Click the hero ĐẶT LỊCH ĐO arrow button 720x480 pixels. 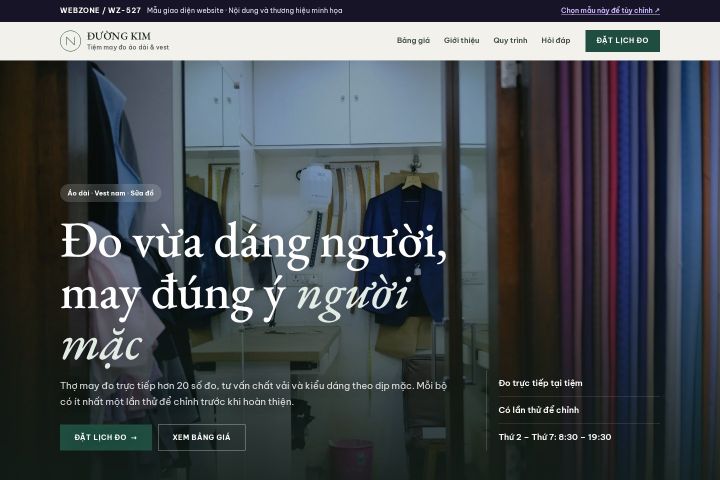click(x=106, y=437)
